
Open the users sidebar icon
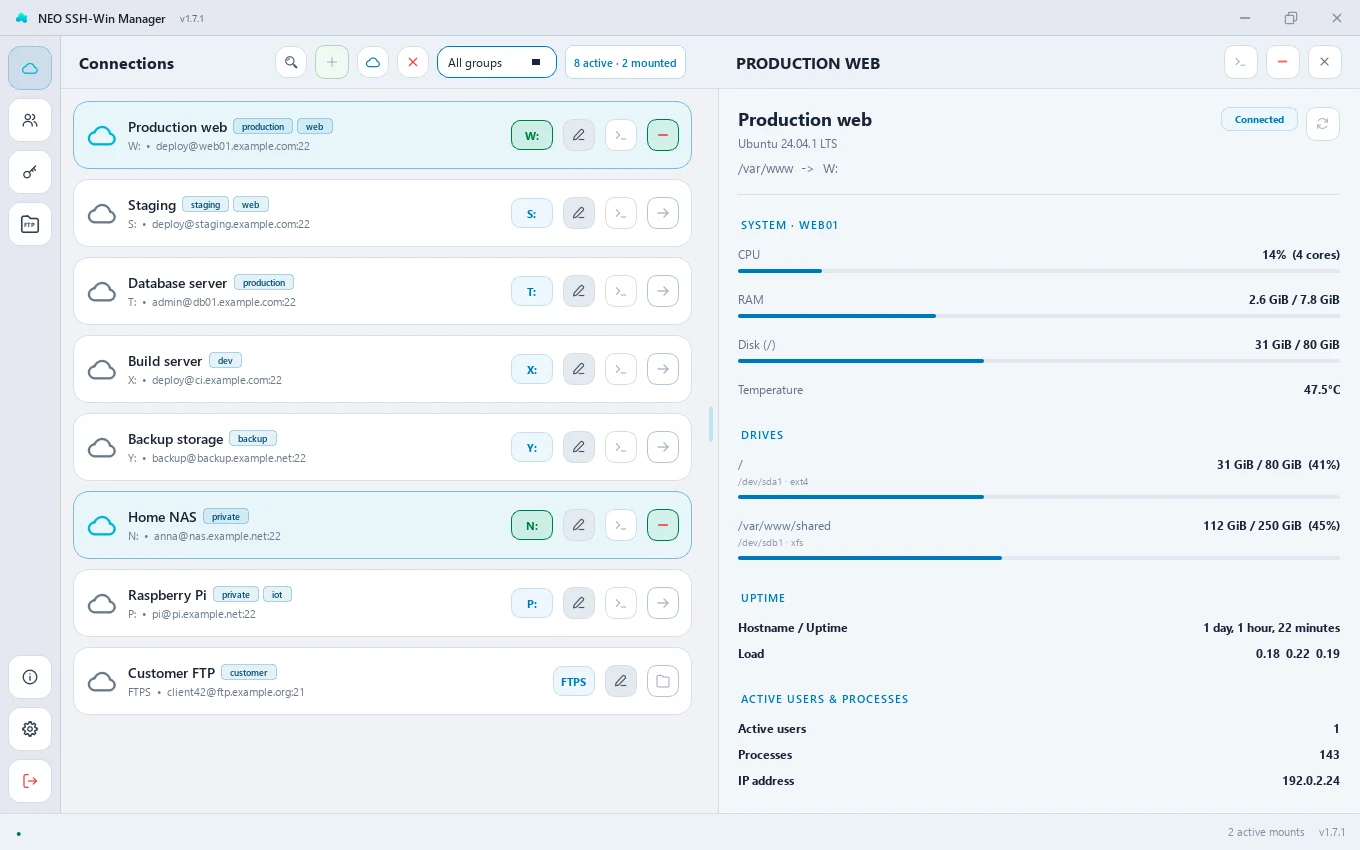click(x=30, y=120)
